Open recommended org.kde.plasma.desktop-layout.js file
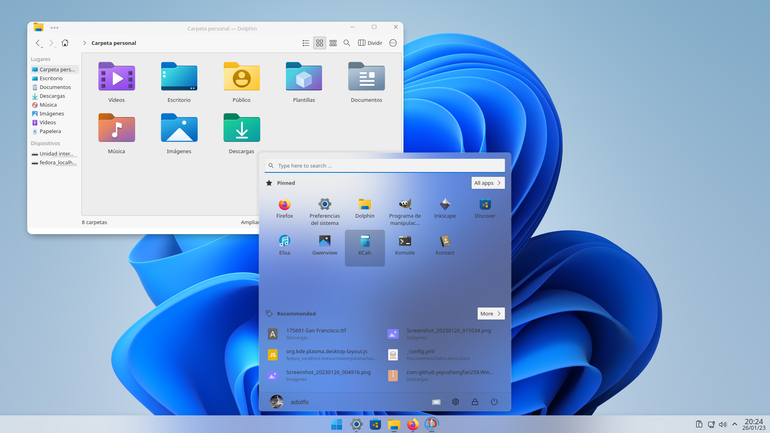 tap(324, 354)
